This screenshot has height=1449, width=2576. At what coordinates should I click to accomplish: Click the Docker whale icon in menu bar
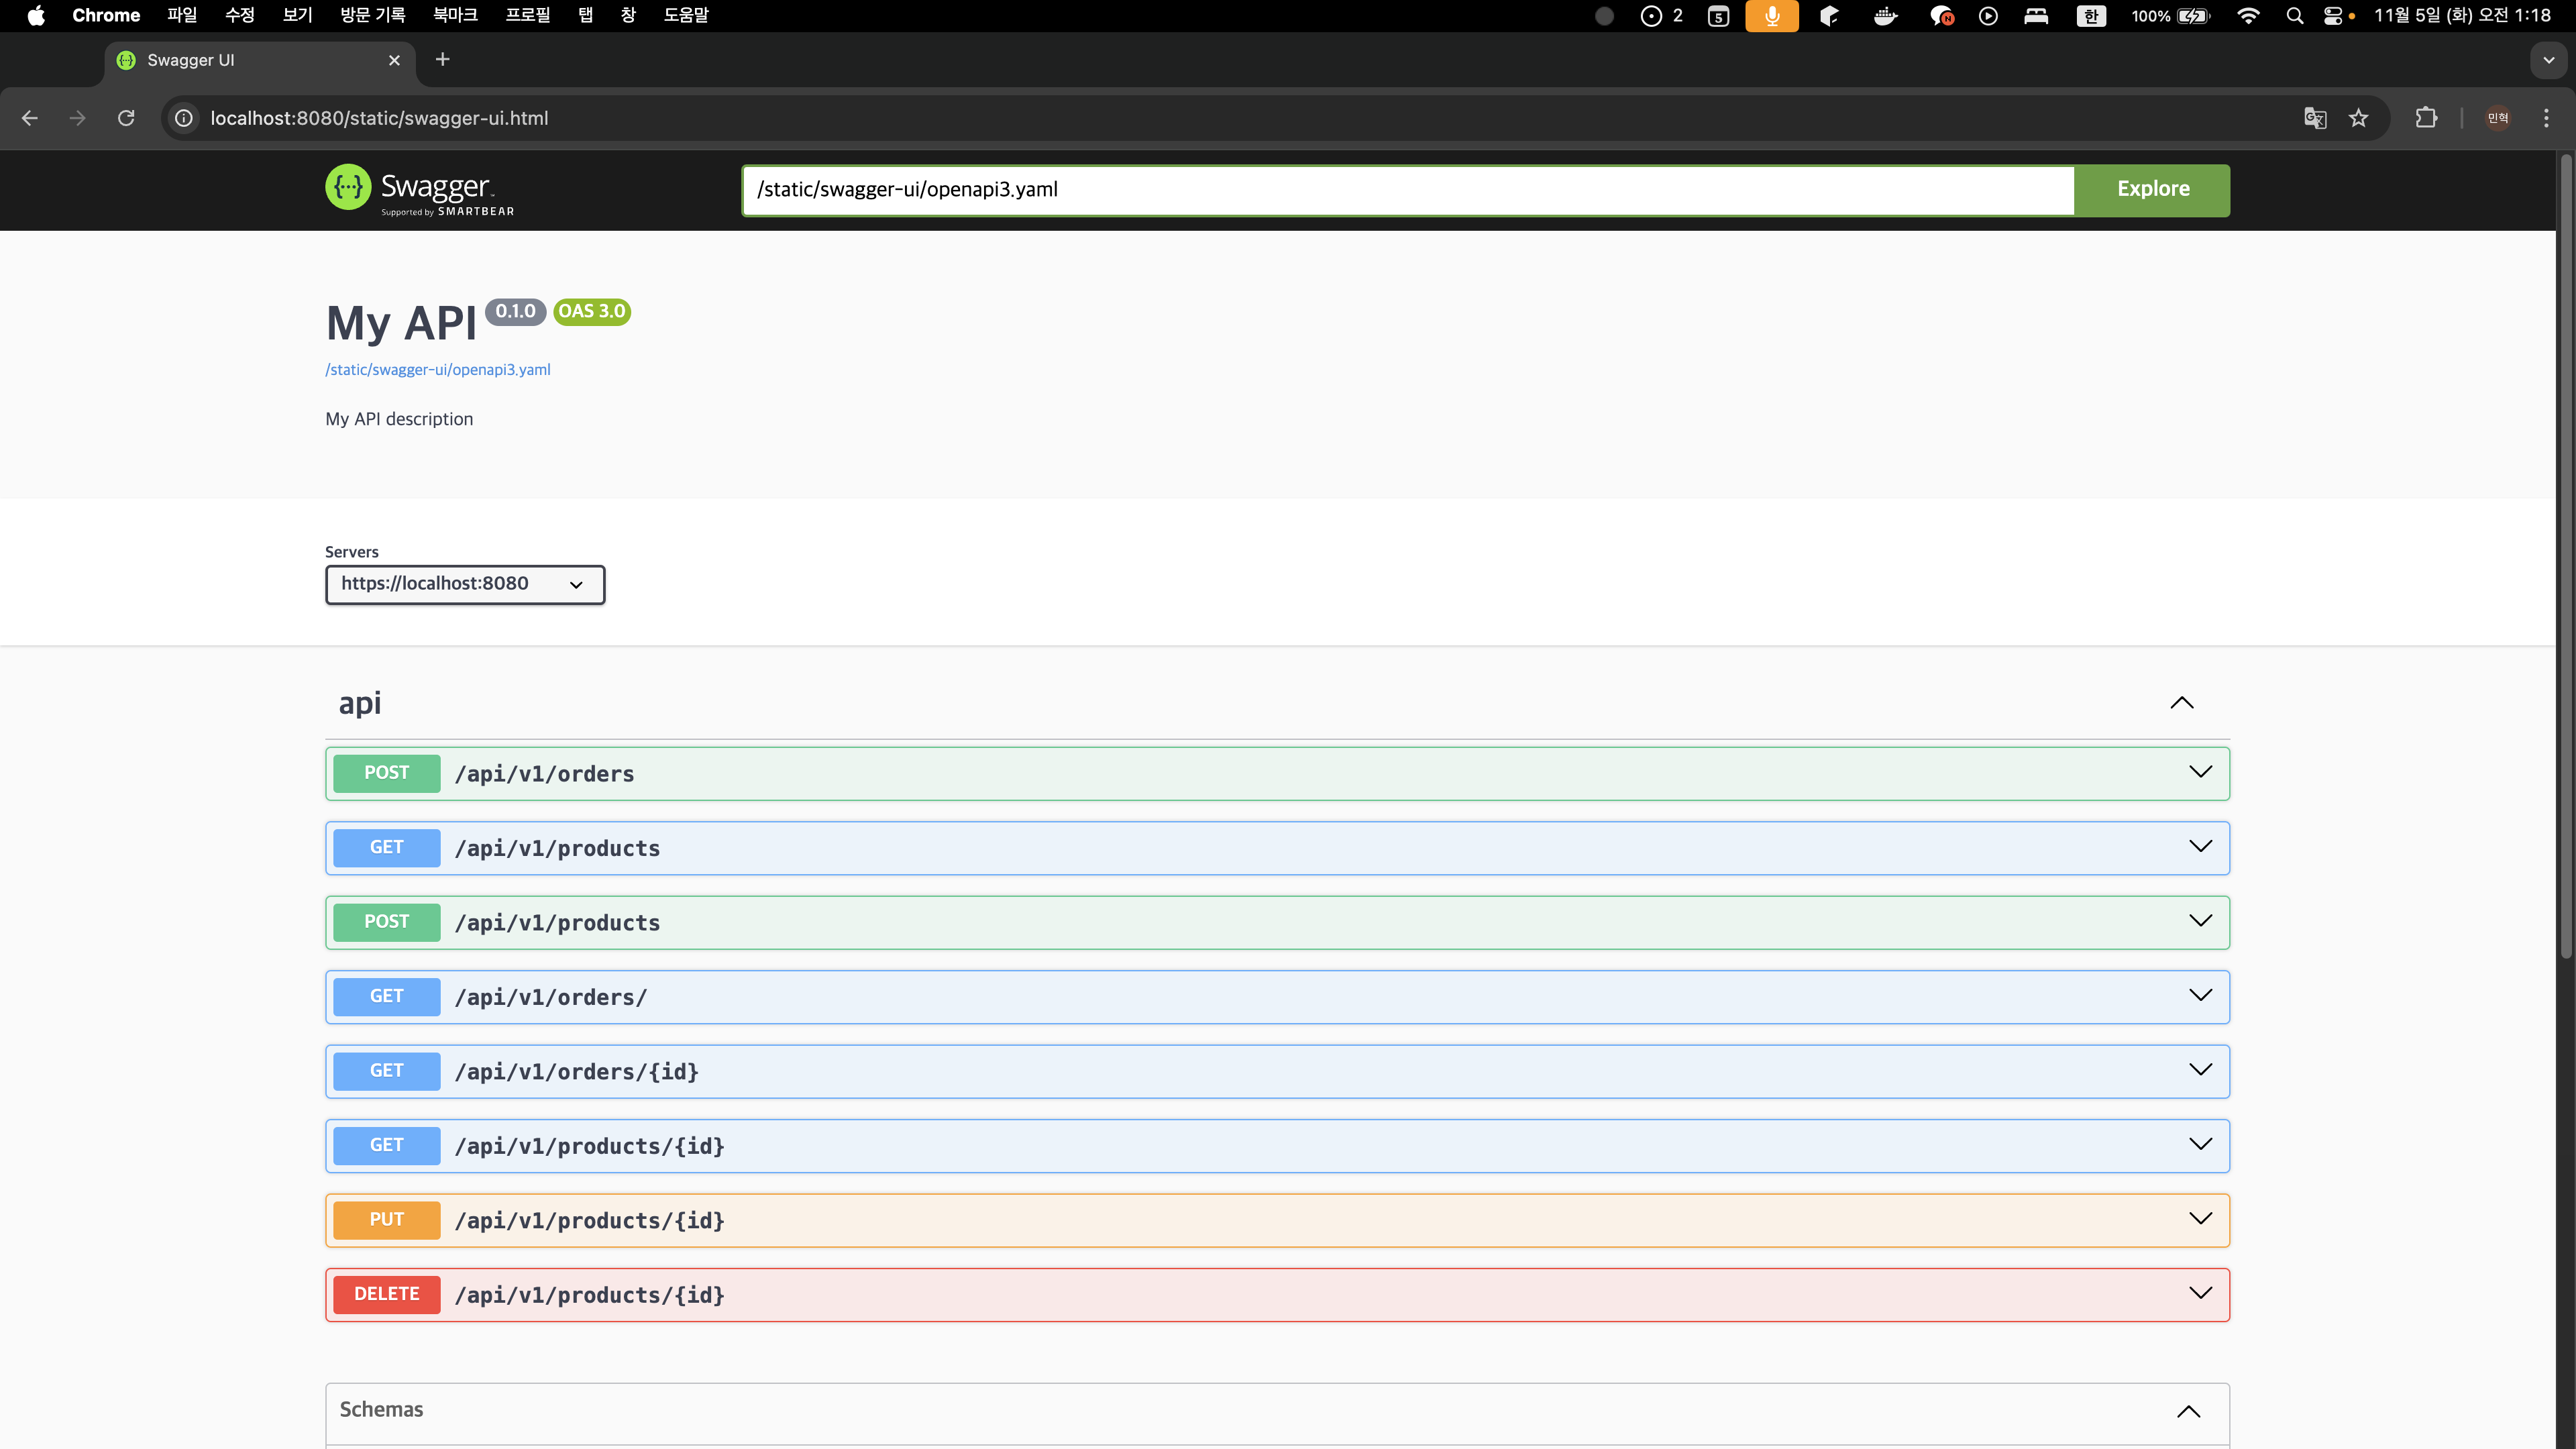pyautogui.click(x=1885, y=16)
